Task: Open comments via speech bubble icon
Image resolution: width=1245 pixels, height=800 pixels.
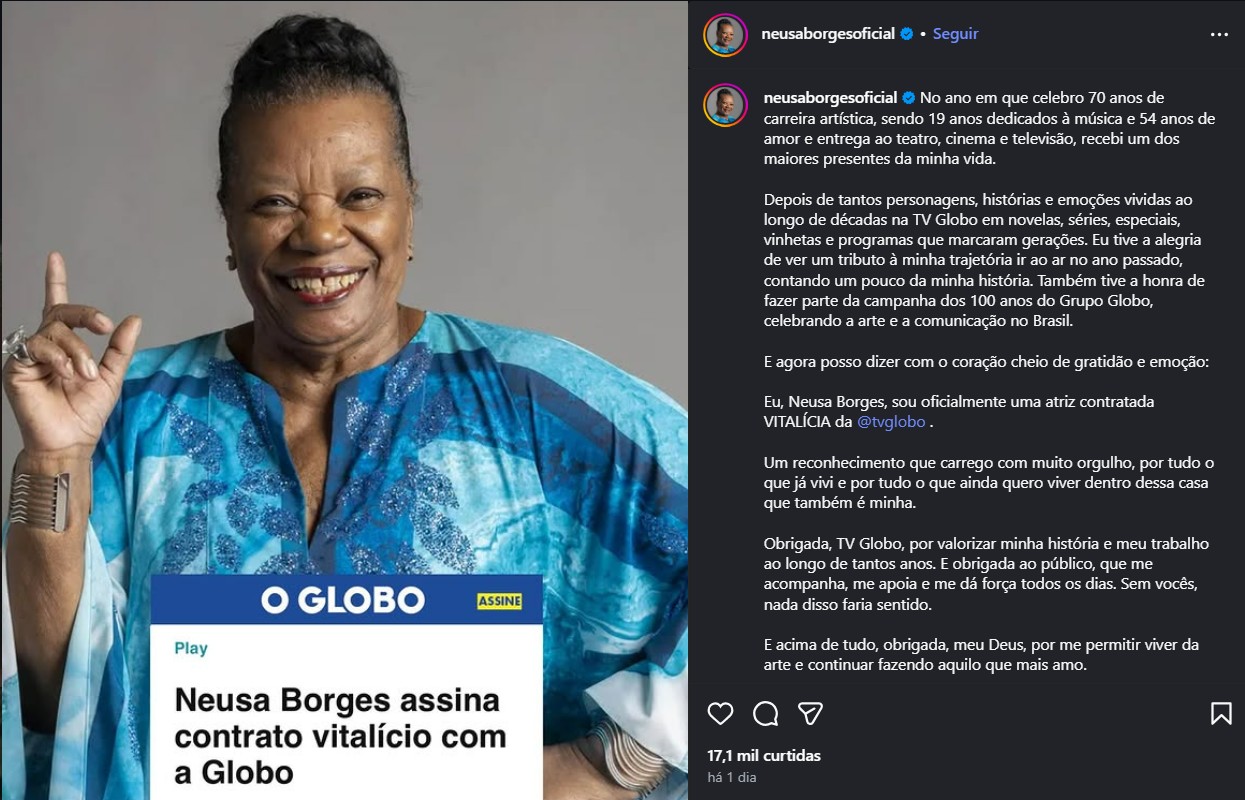Action: [x=766, y=713]
